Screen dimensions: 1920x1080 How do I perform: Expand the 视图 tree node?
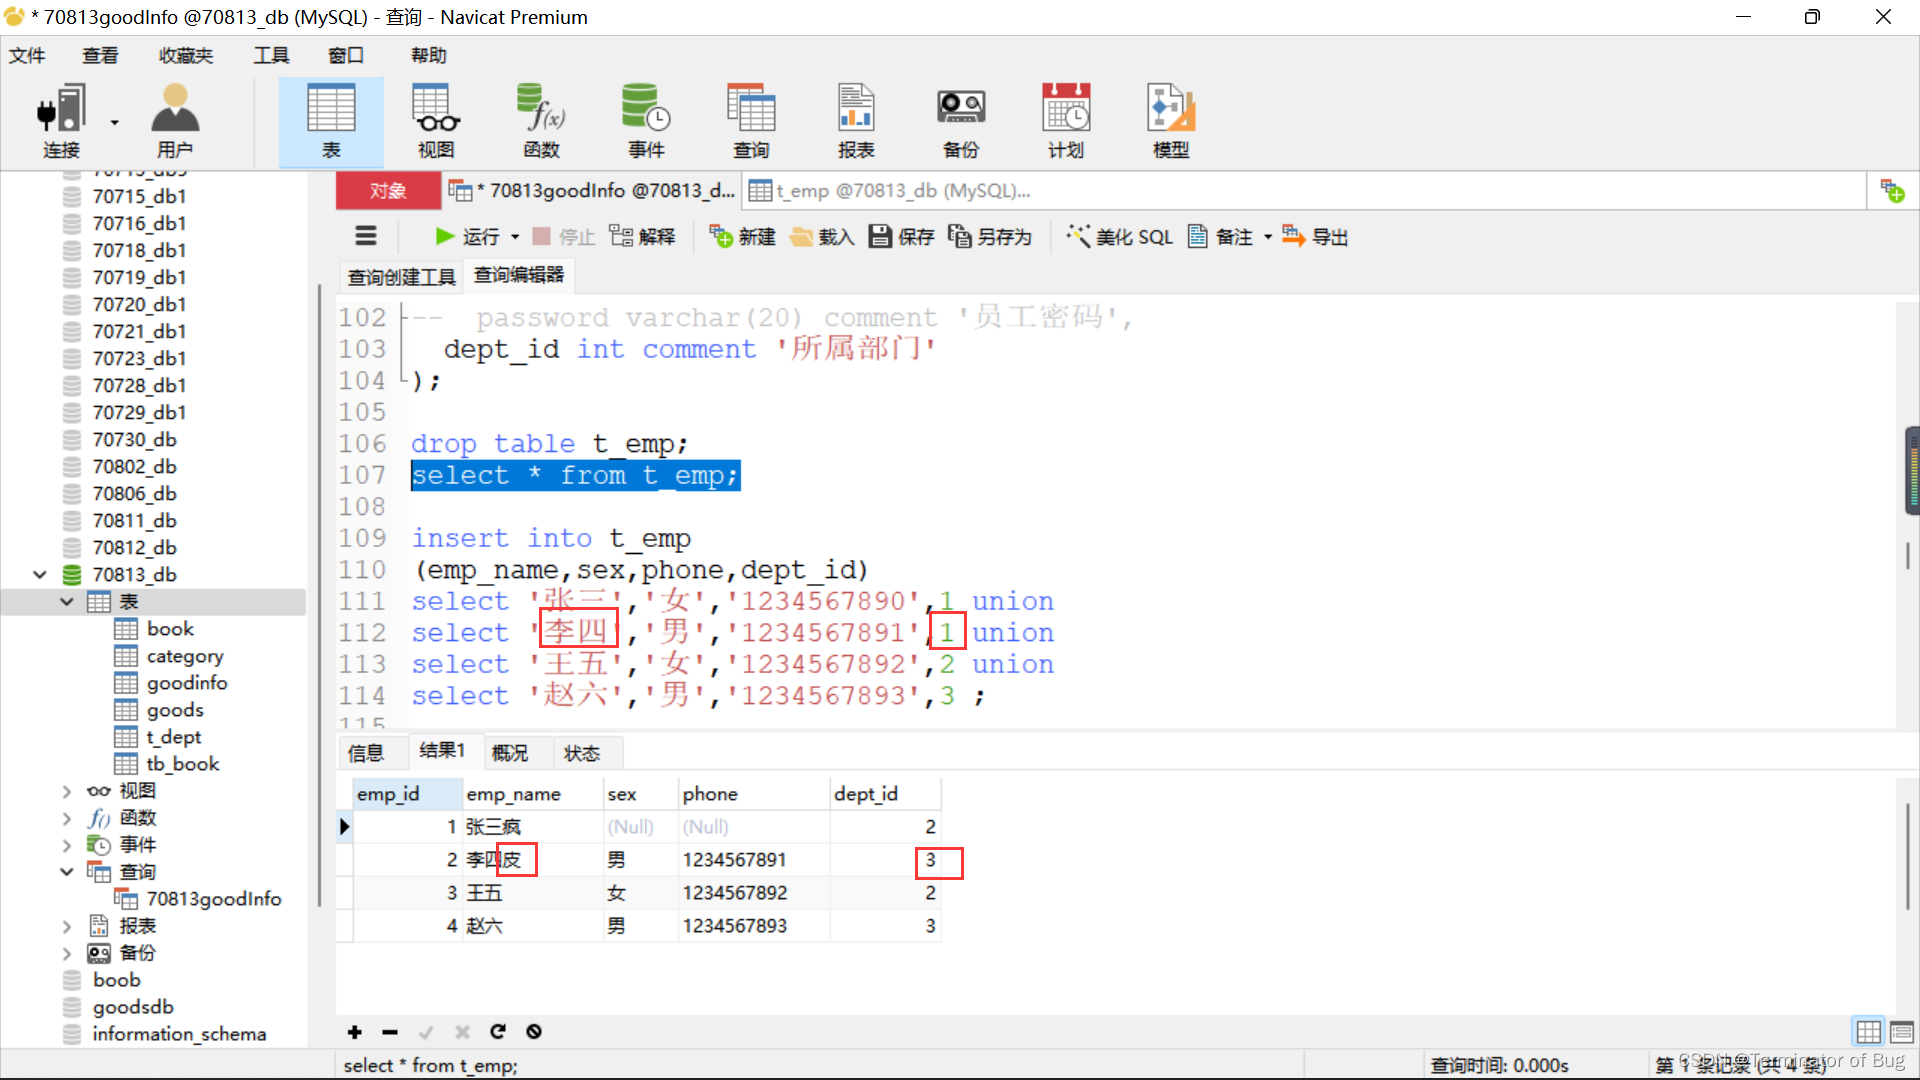(x=66, y=791)
